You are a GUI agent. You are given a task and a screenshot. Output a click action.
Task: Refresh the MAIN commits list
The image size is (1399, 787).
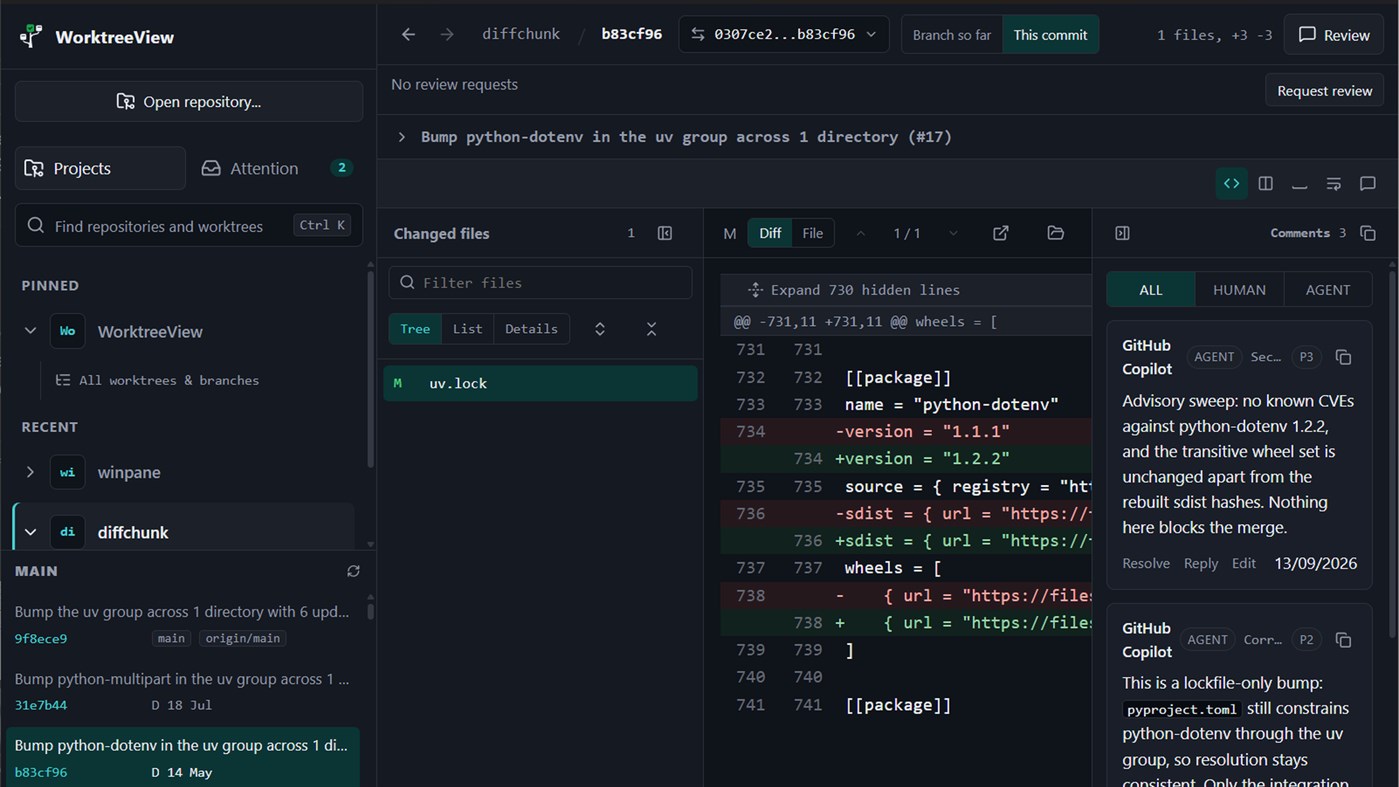[353, 571]
